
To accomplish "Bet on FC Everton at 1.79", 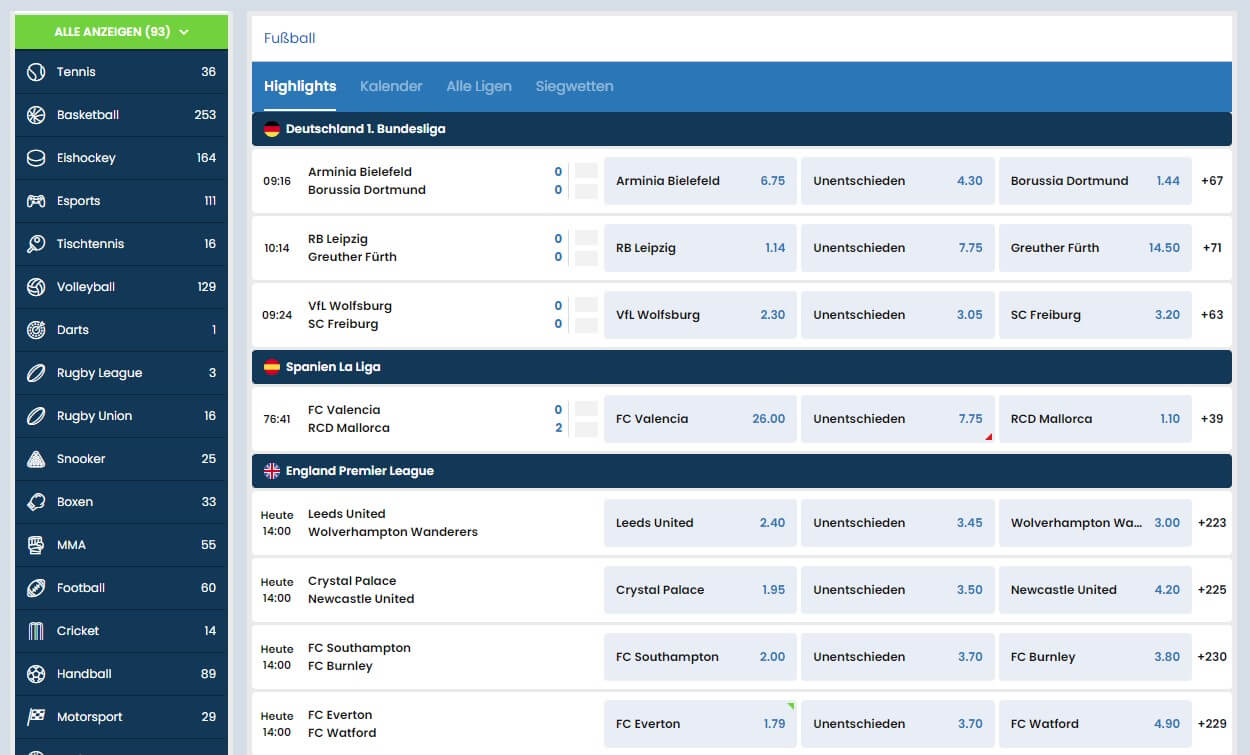I will point(700,724).
